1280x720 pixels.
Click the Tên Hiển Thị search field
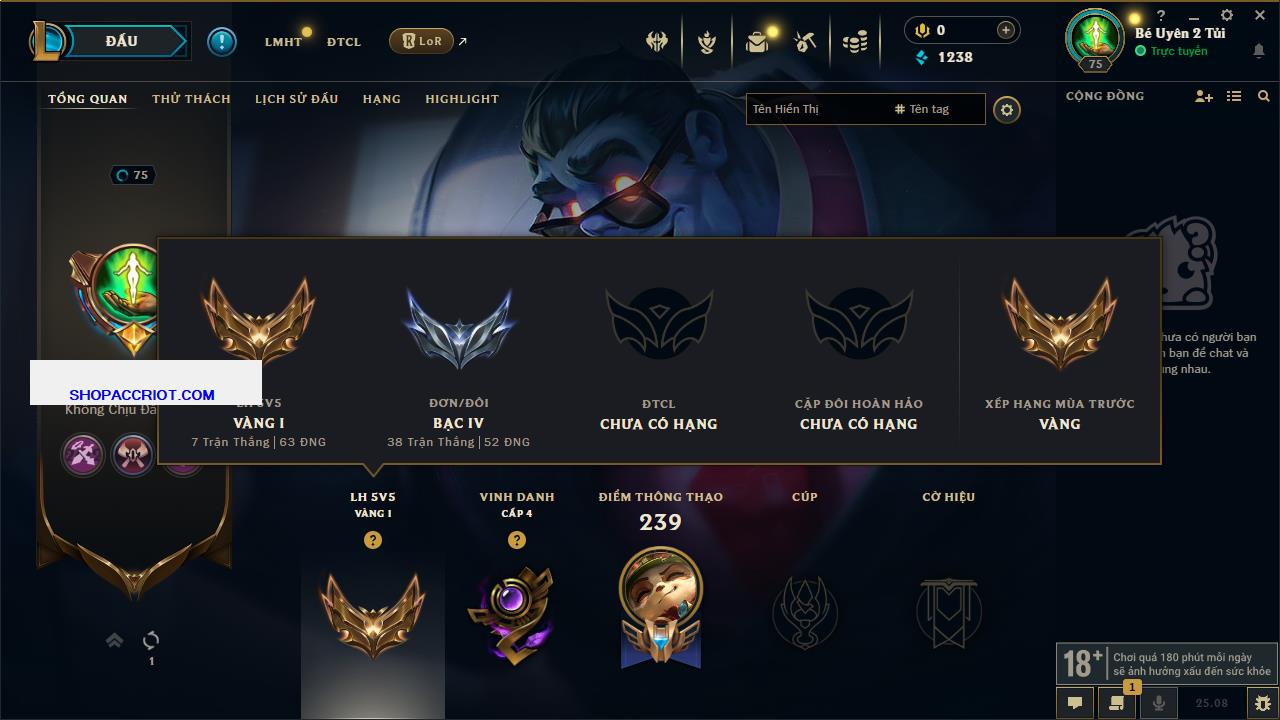coord(866,109)
